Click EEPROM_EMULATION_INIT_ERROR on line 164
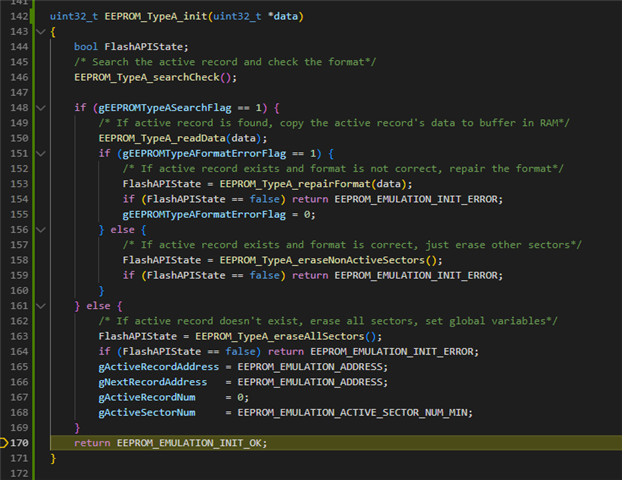The height and width of the screenshot is (480, 622). [394, 352]
